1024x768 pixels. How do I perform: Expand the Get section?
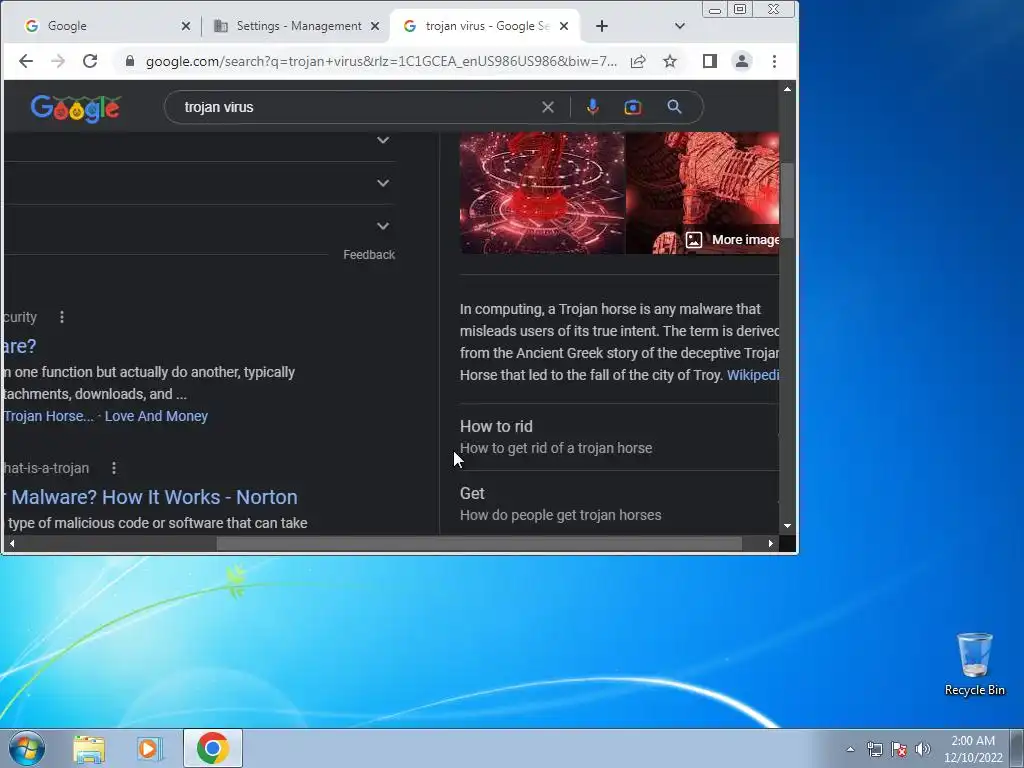click(619, 504)
